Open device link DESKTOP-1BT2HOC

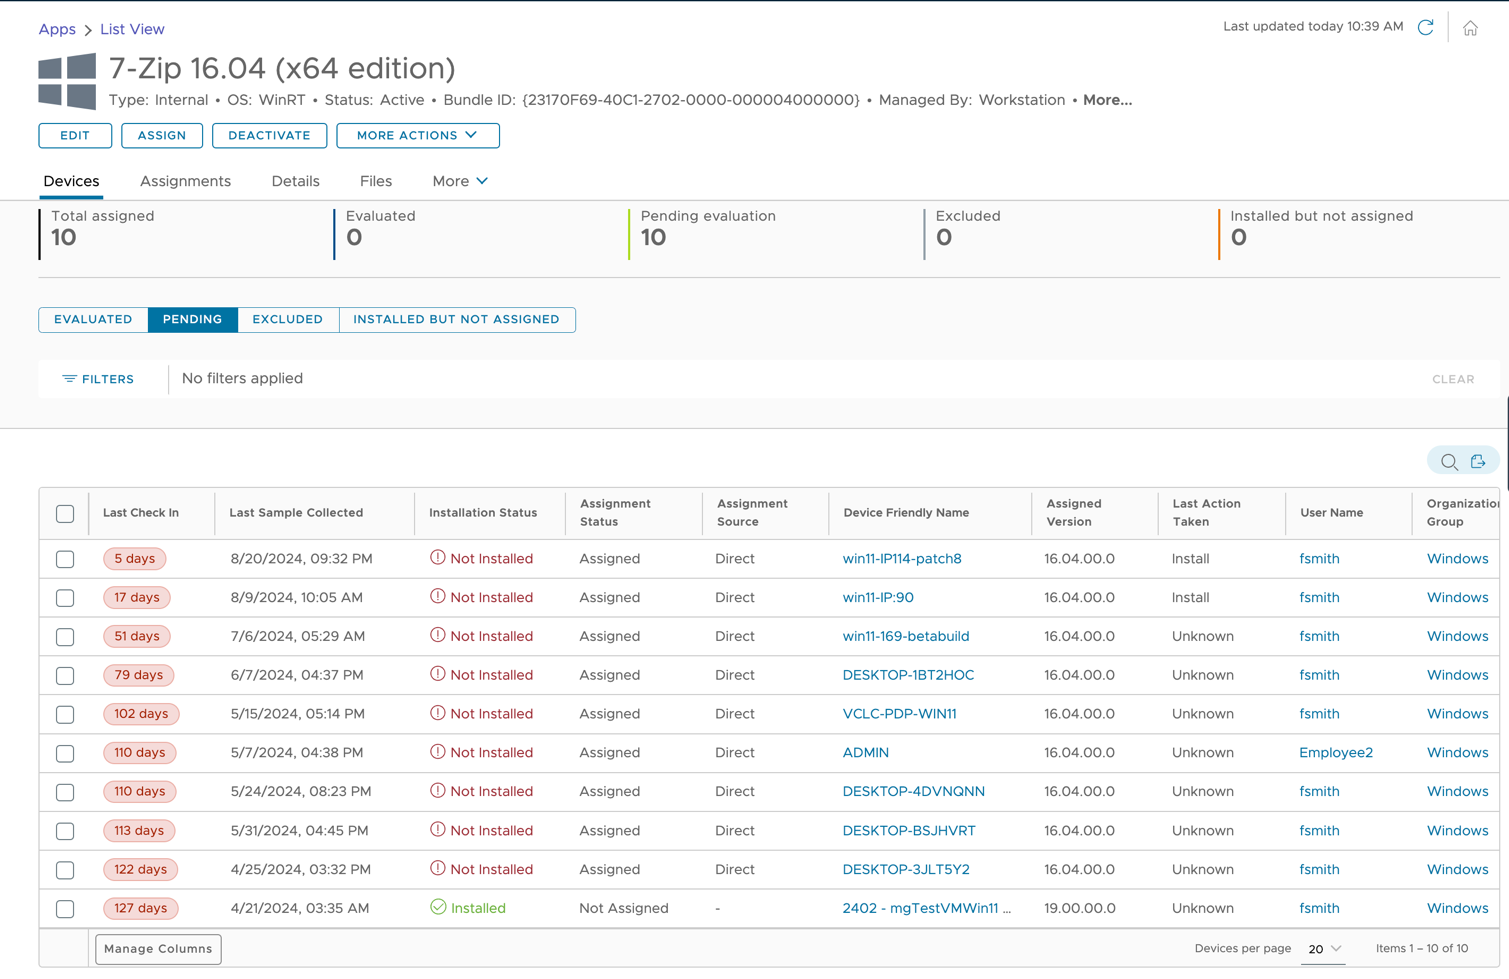click(x=907, y=675)
